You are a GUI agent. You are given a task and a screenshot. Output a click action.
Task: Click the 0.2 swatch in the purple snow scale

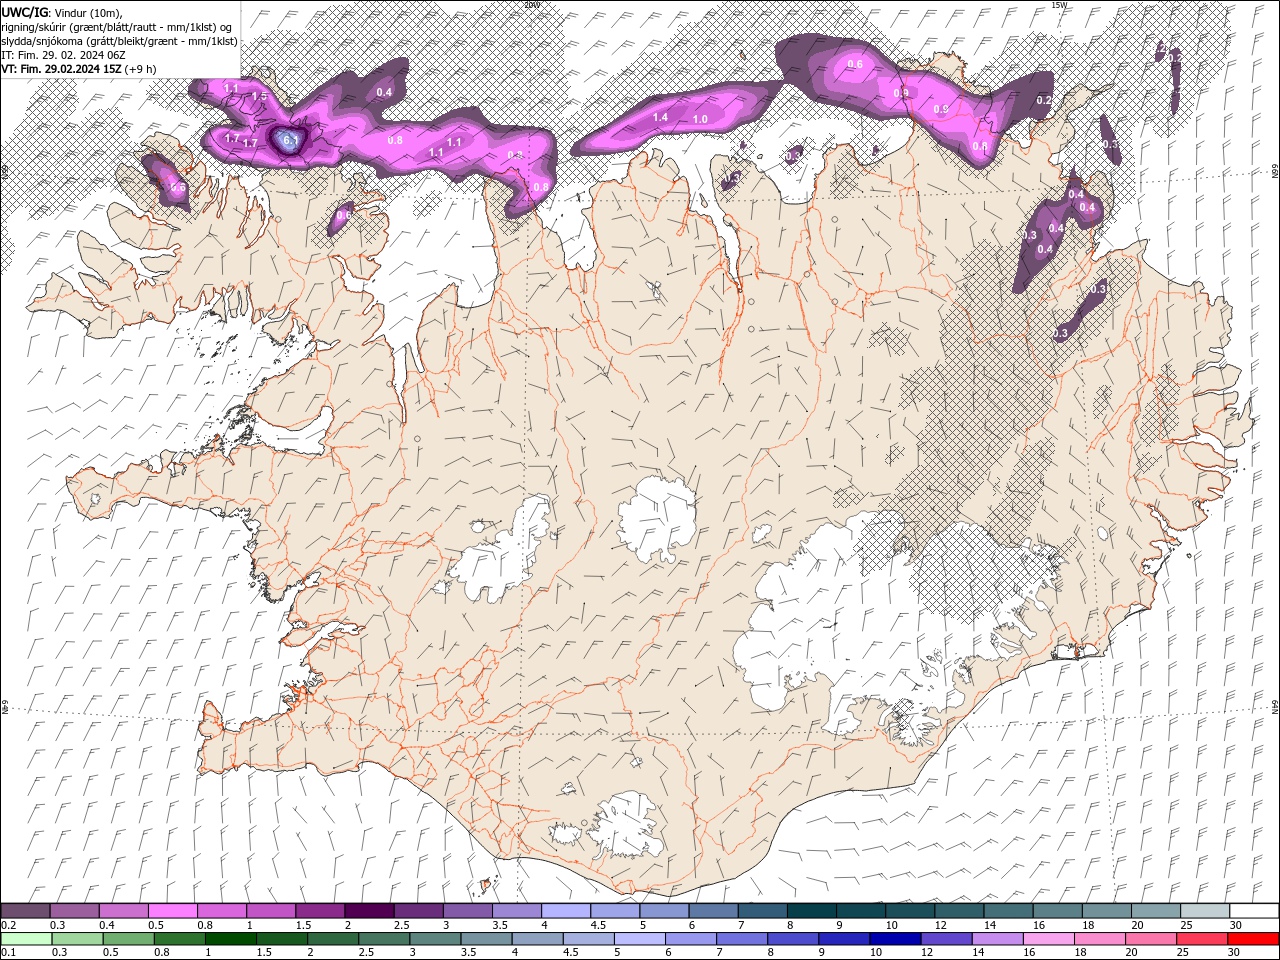pyautogui.click(x=25, y=911)
